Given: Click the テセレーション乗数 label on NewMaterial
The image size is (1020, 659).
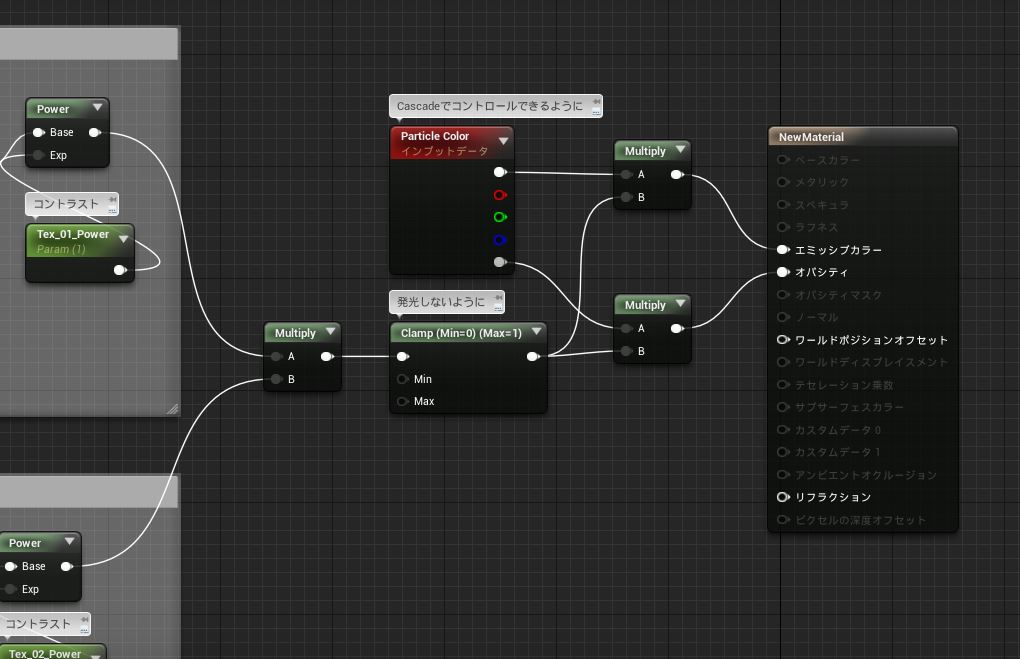Looking at the screenshot, I should coord(844,385).
